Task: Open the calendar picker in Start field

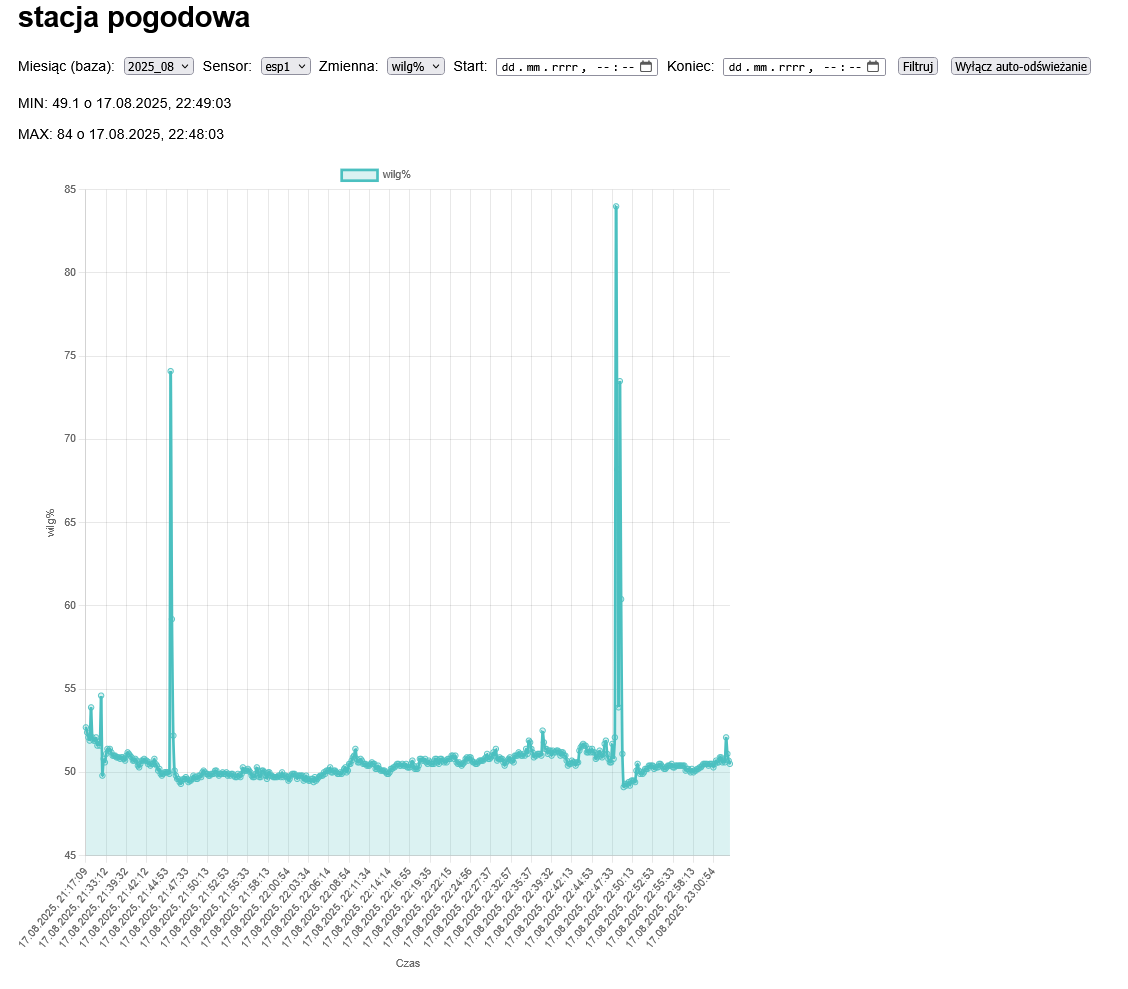Action: [x=646, y=67]
